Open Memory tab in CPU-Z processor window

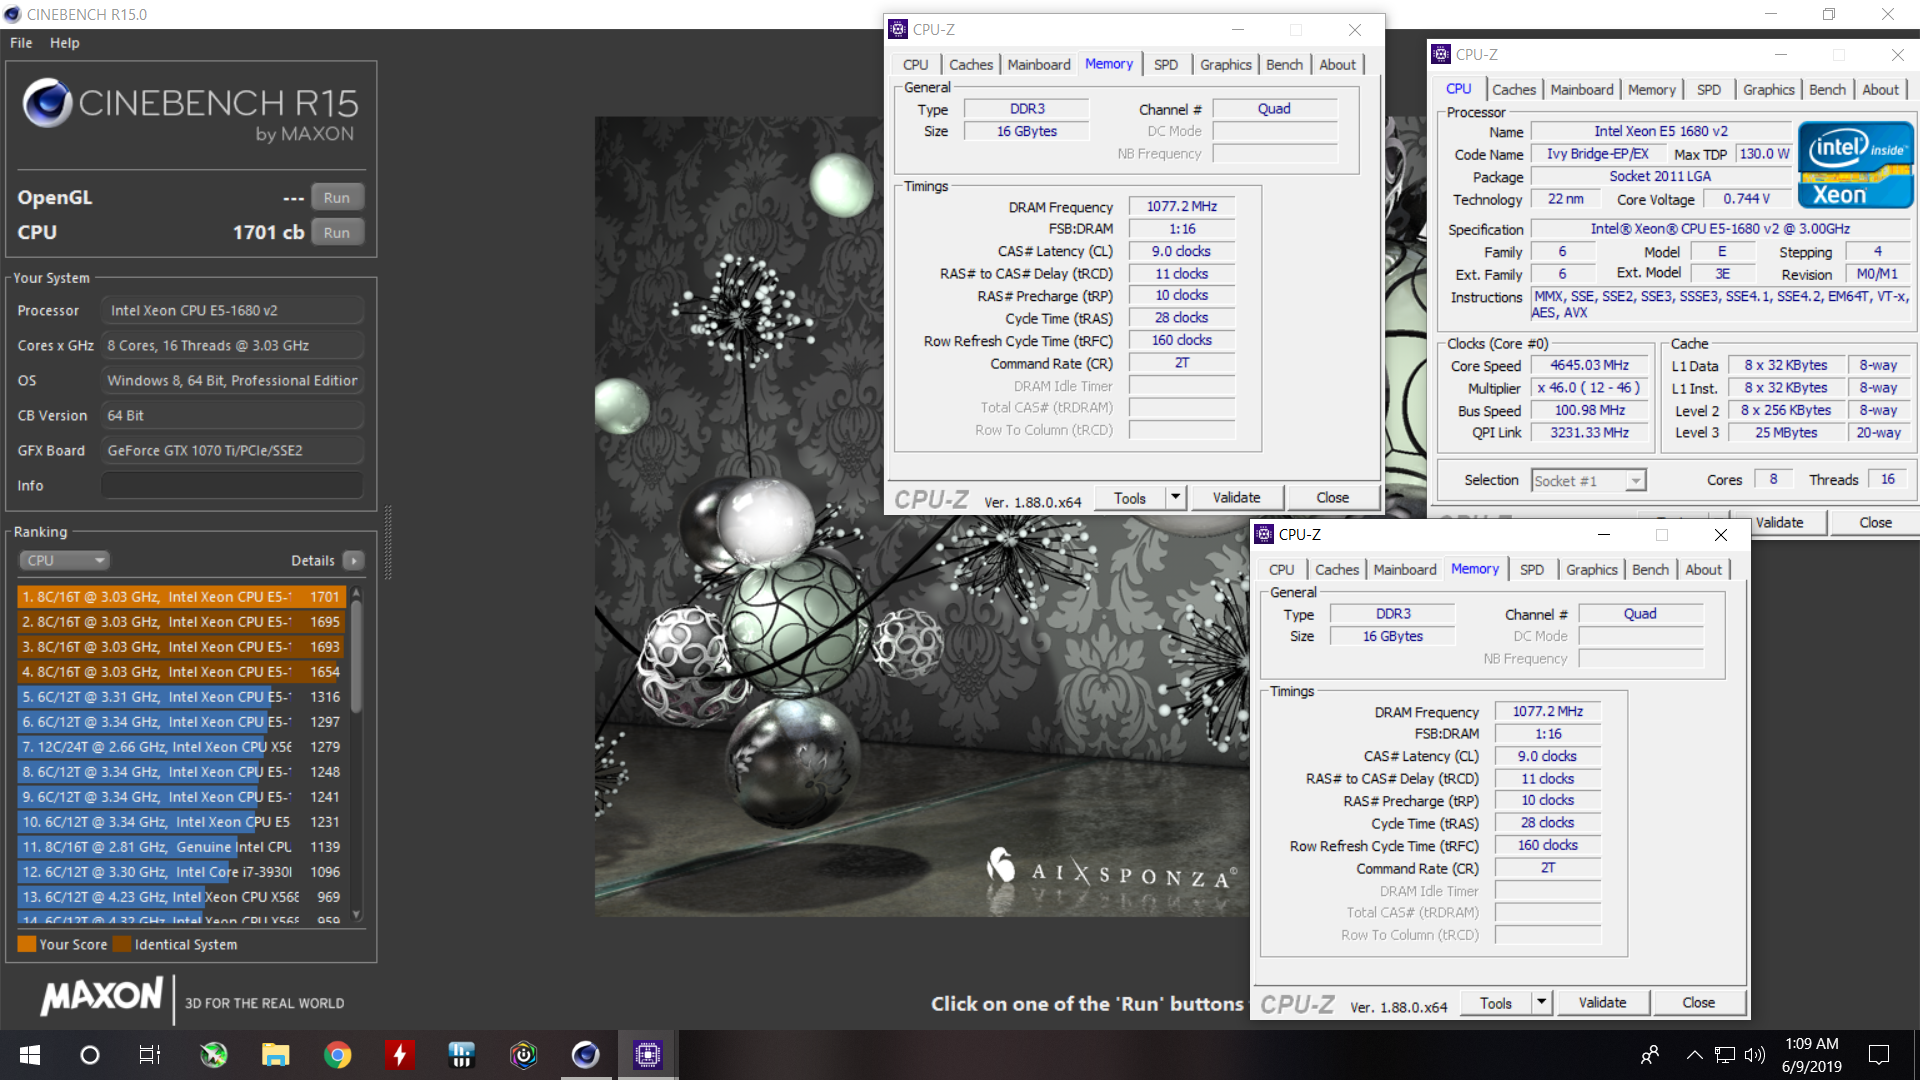(x=1651, y=89)
